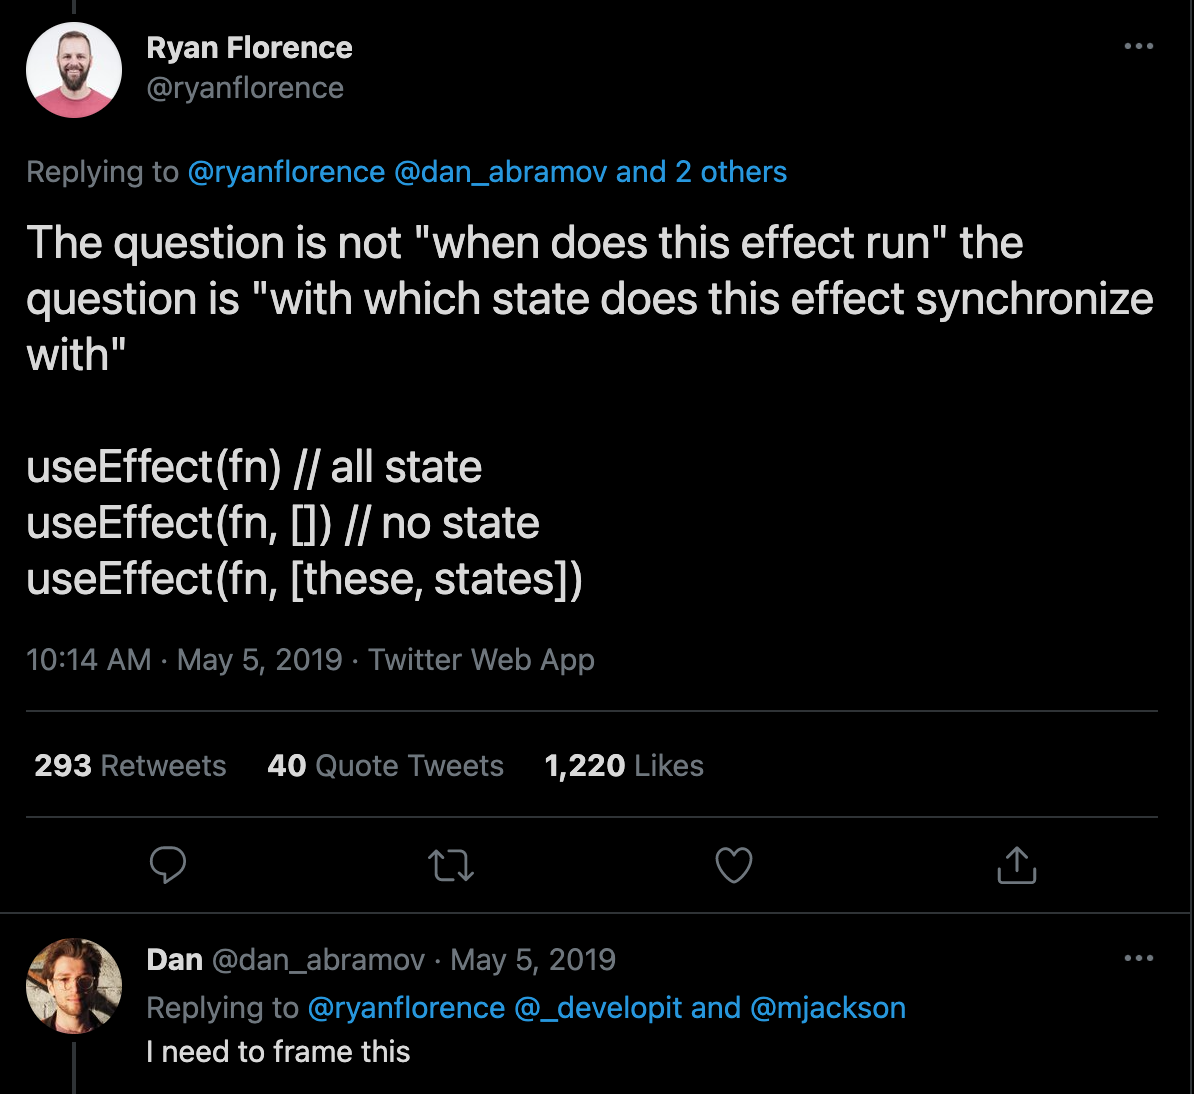Click @dan_abramov mention in replying-to line
1194x1094 pixels.
(x=500, y=172)
